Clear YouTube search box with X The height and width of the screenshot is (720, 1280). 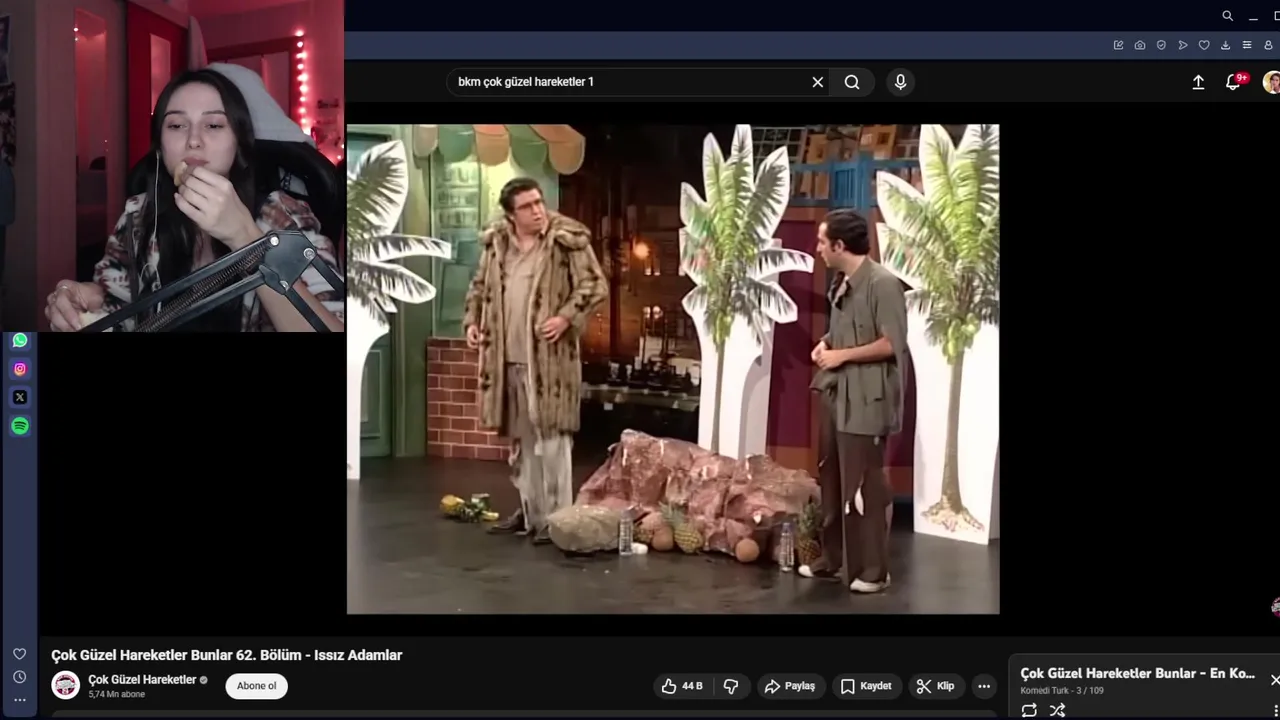click(x=818, y=82)
